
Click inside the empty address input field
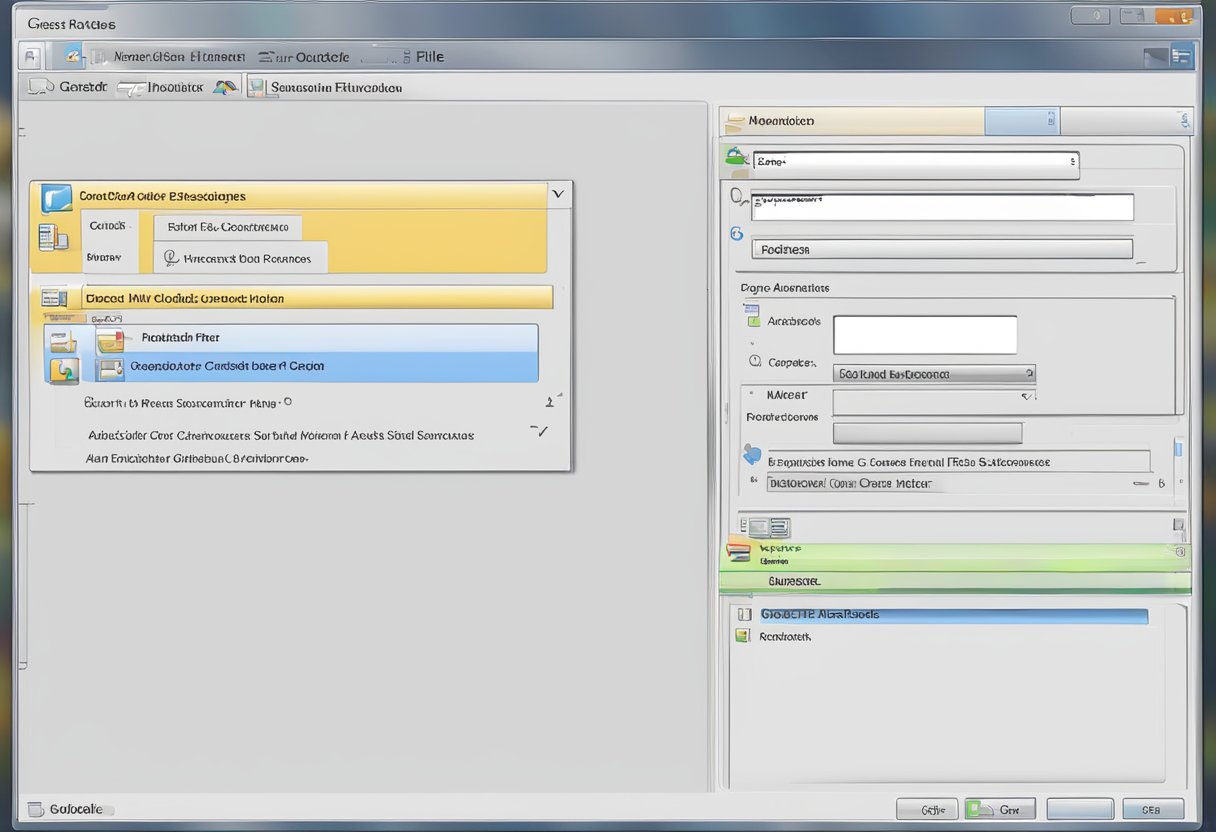[x=924, y=334]
